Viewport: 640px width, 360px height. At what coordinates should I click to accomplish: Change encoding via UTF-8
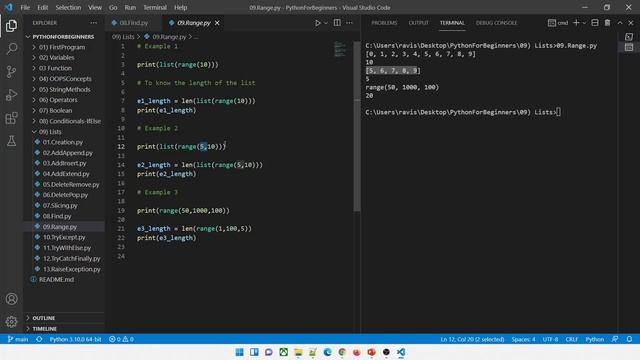point(550,339)
